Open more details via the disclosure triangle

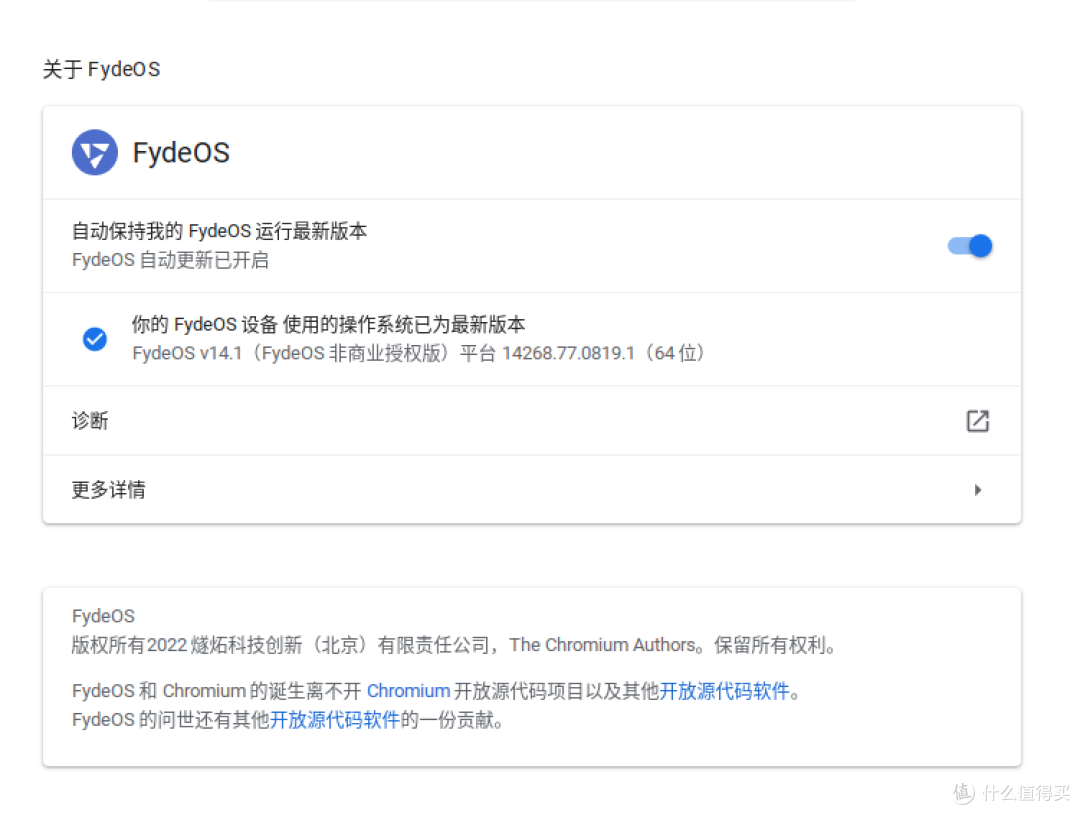click(x=977, y=489)
